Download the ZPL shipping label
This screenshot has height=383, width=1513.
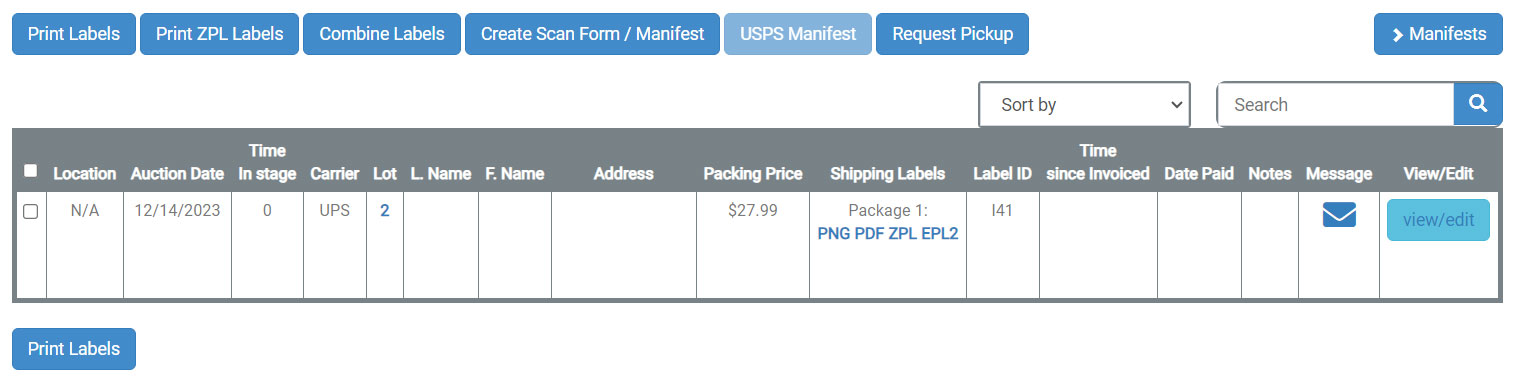[903, 234]
